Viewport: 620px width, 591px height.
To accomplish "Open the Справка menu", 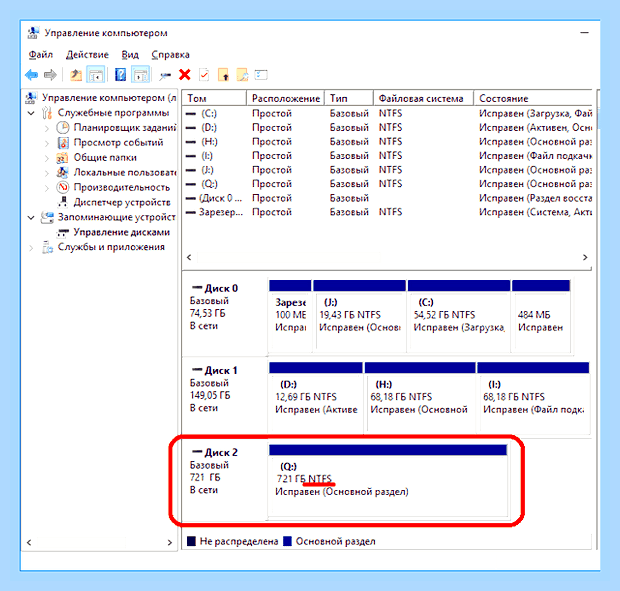I will (x=170, y=55).
